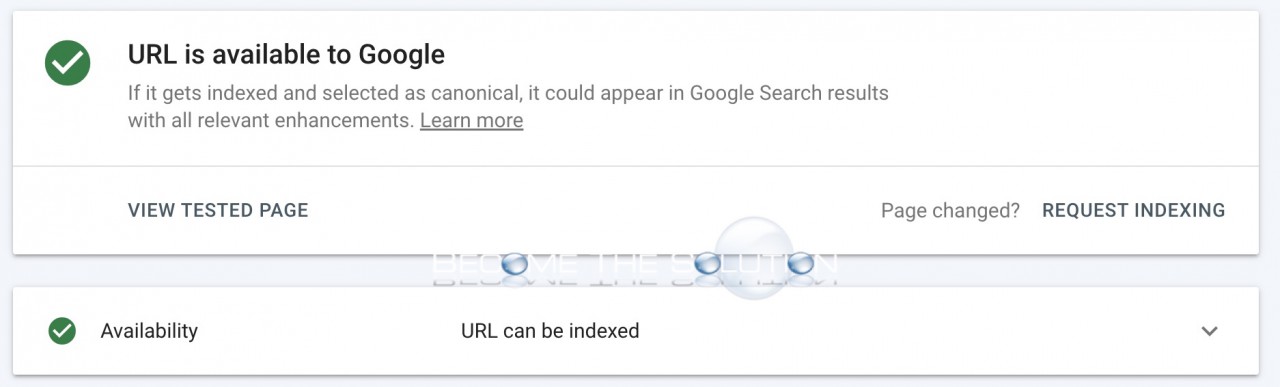Click the 'URL is available to Google' heading
The height and width of the screenshot is (387, 1280).
286,54
